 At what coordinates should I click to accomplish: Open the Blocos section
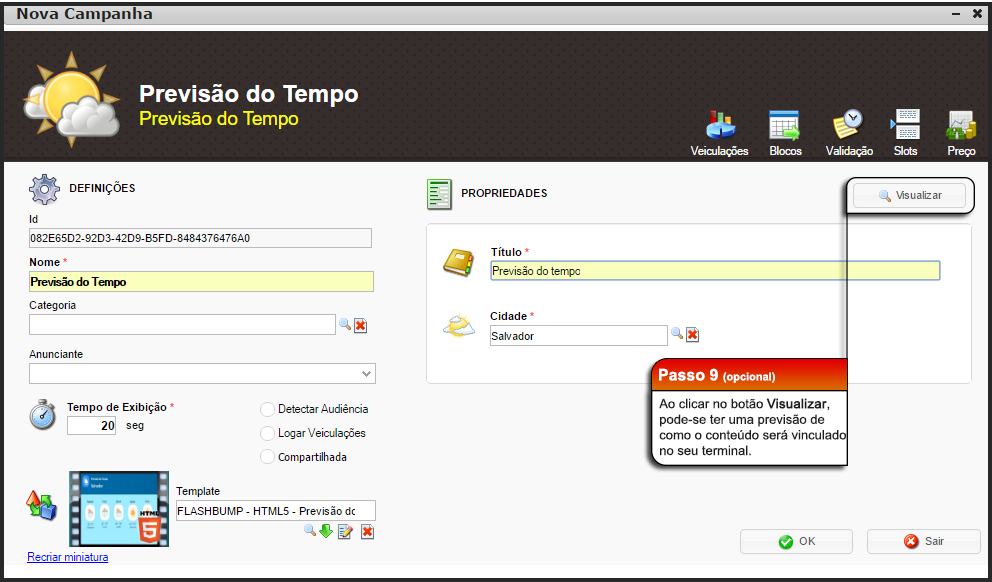click(x=784, y=132)
